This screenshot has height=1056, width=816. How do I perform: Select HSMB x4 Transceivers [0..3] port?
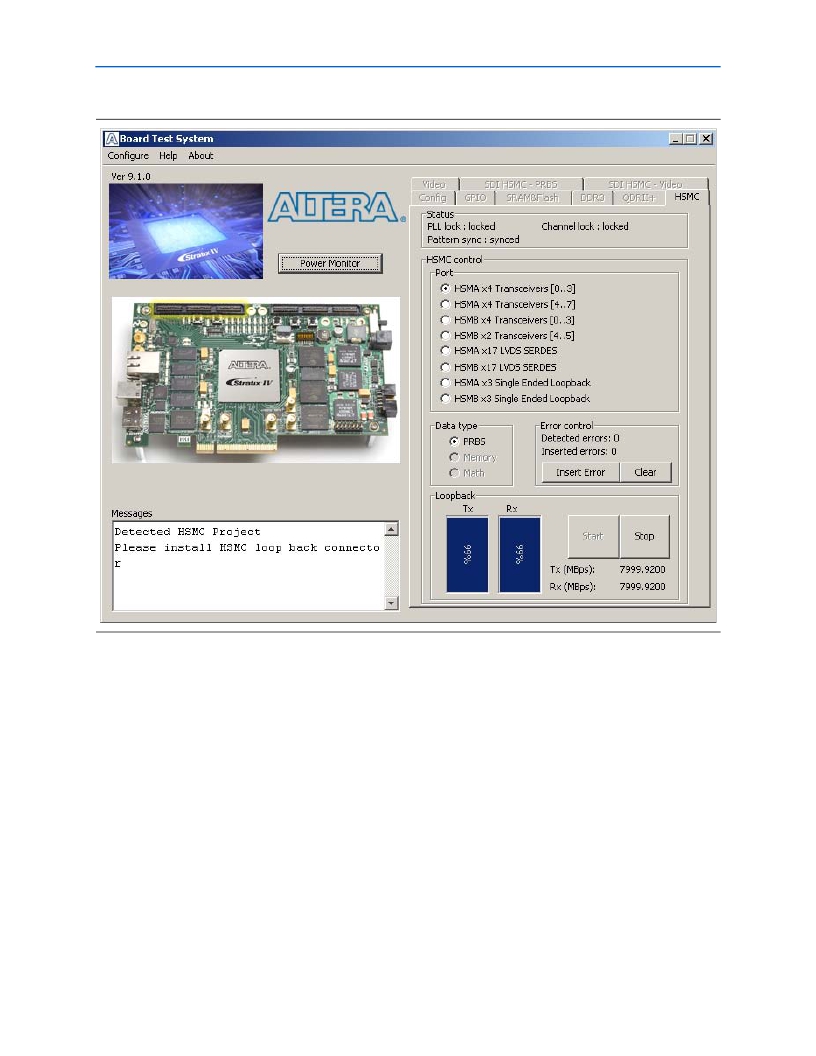click(x=508, y=320)
